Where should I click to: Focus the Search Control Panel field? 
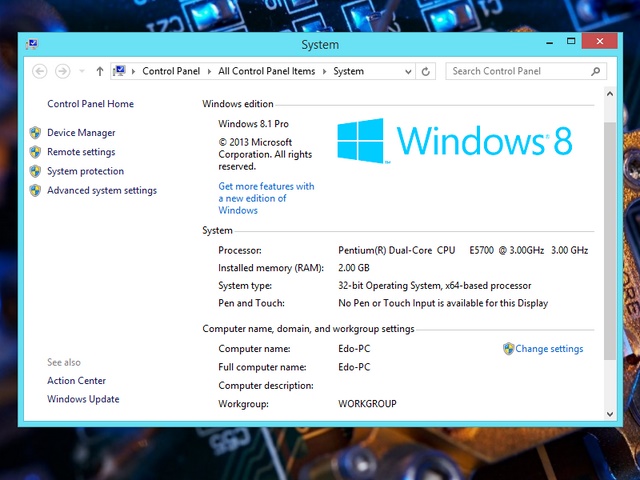(526, 71)
